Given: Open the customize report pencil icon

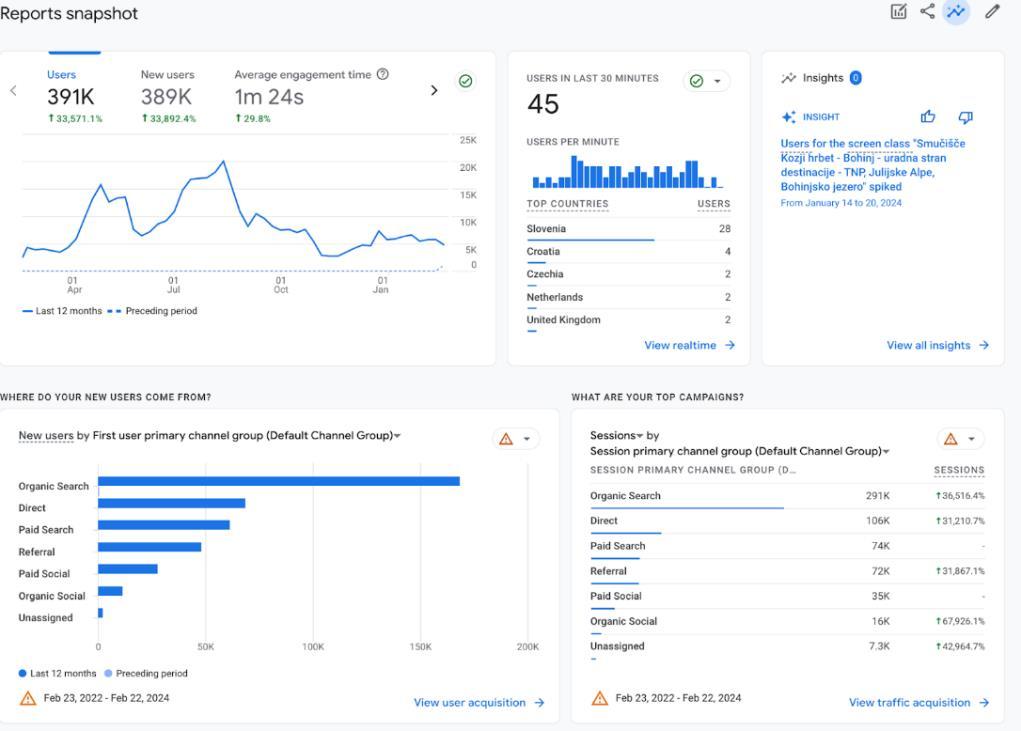Looking at the screenshot, I should click(x=992, y=12).
